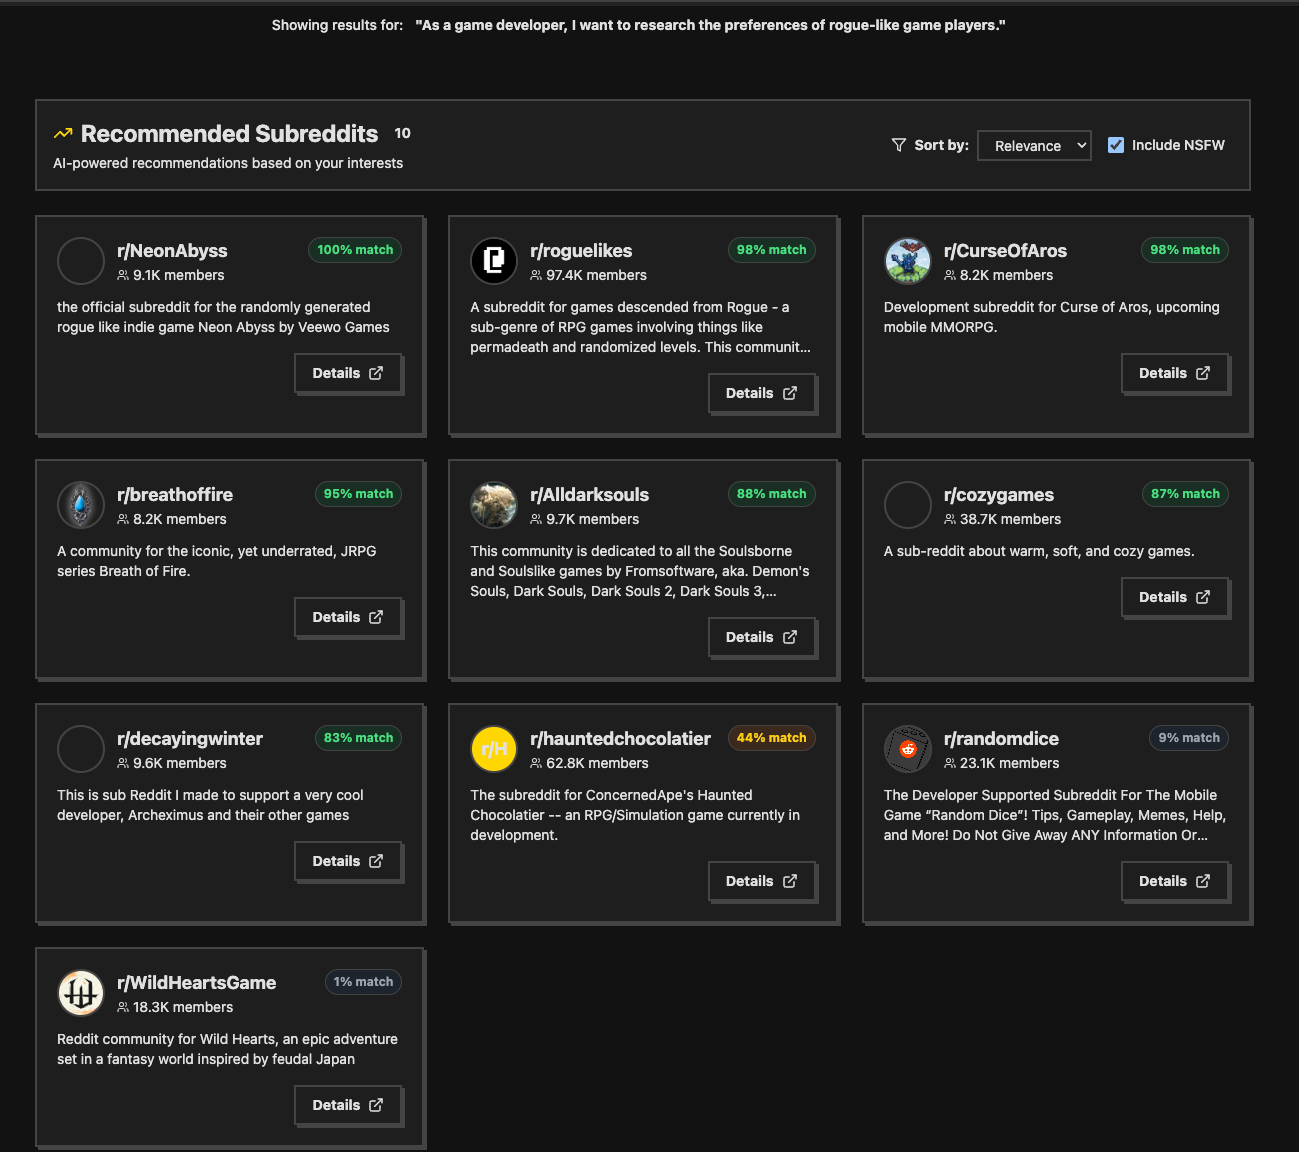Click the filter funnel icon beside Sort by

coord(898,145)
